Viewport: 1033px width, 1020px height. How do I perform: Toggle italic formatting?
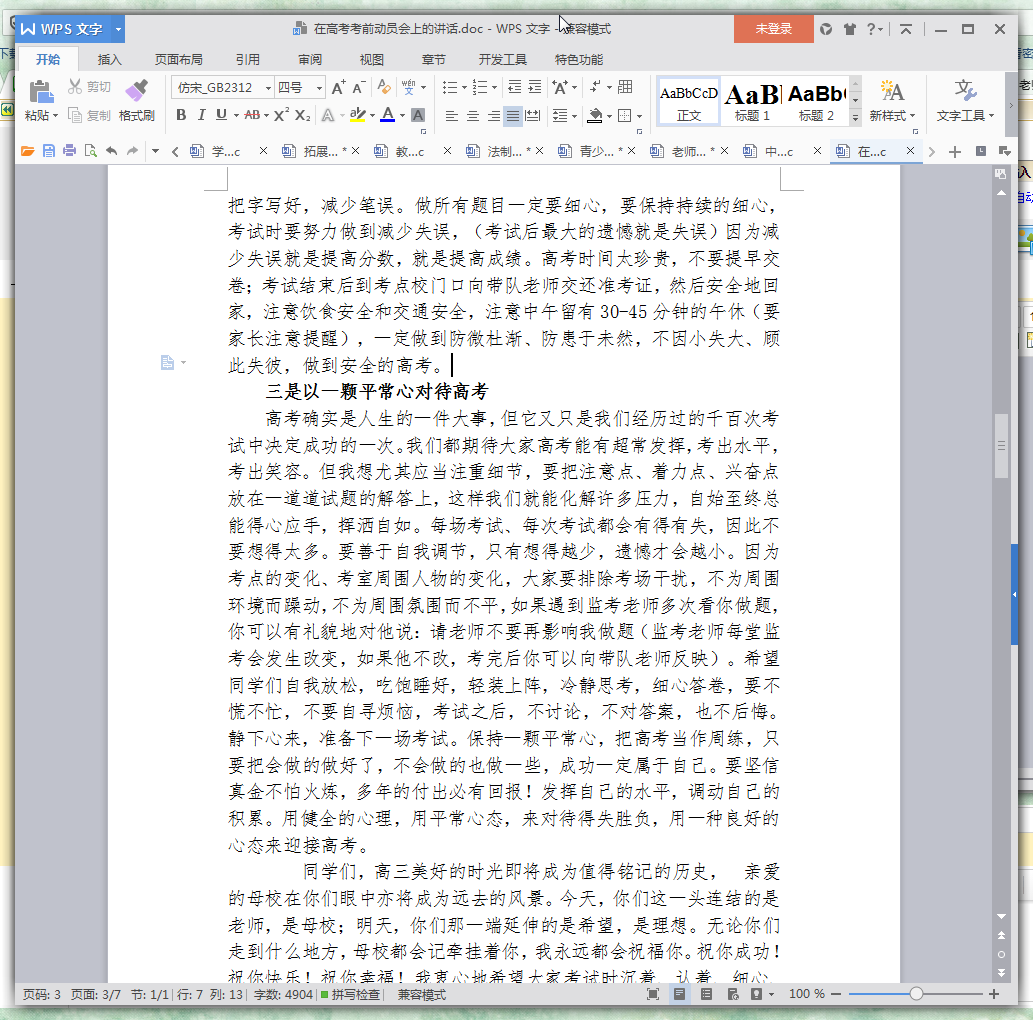(200, 115)
